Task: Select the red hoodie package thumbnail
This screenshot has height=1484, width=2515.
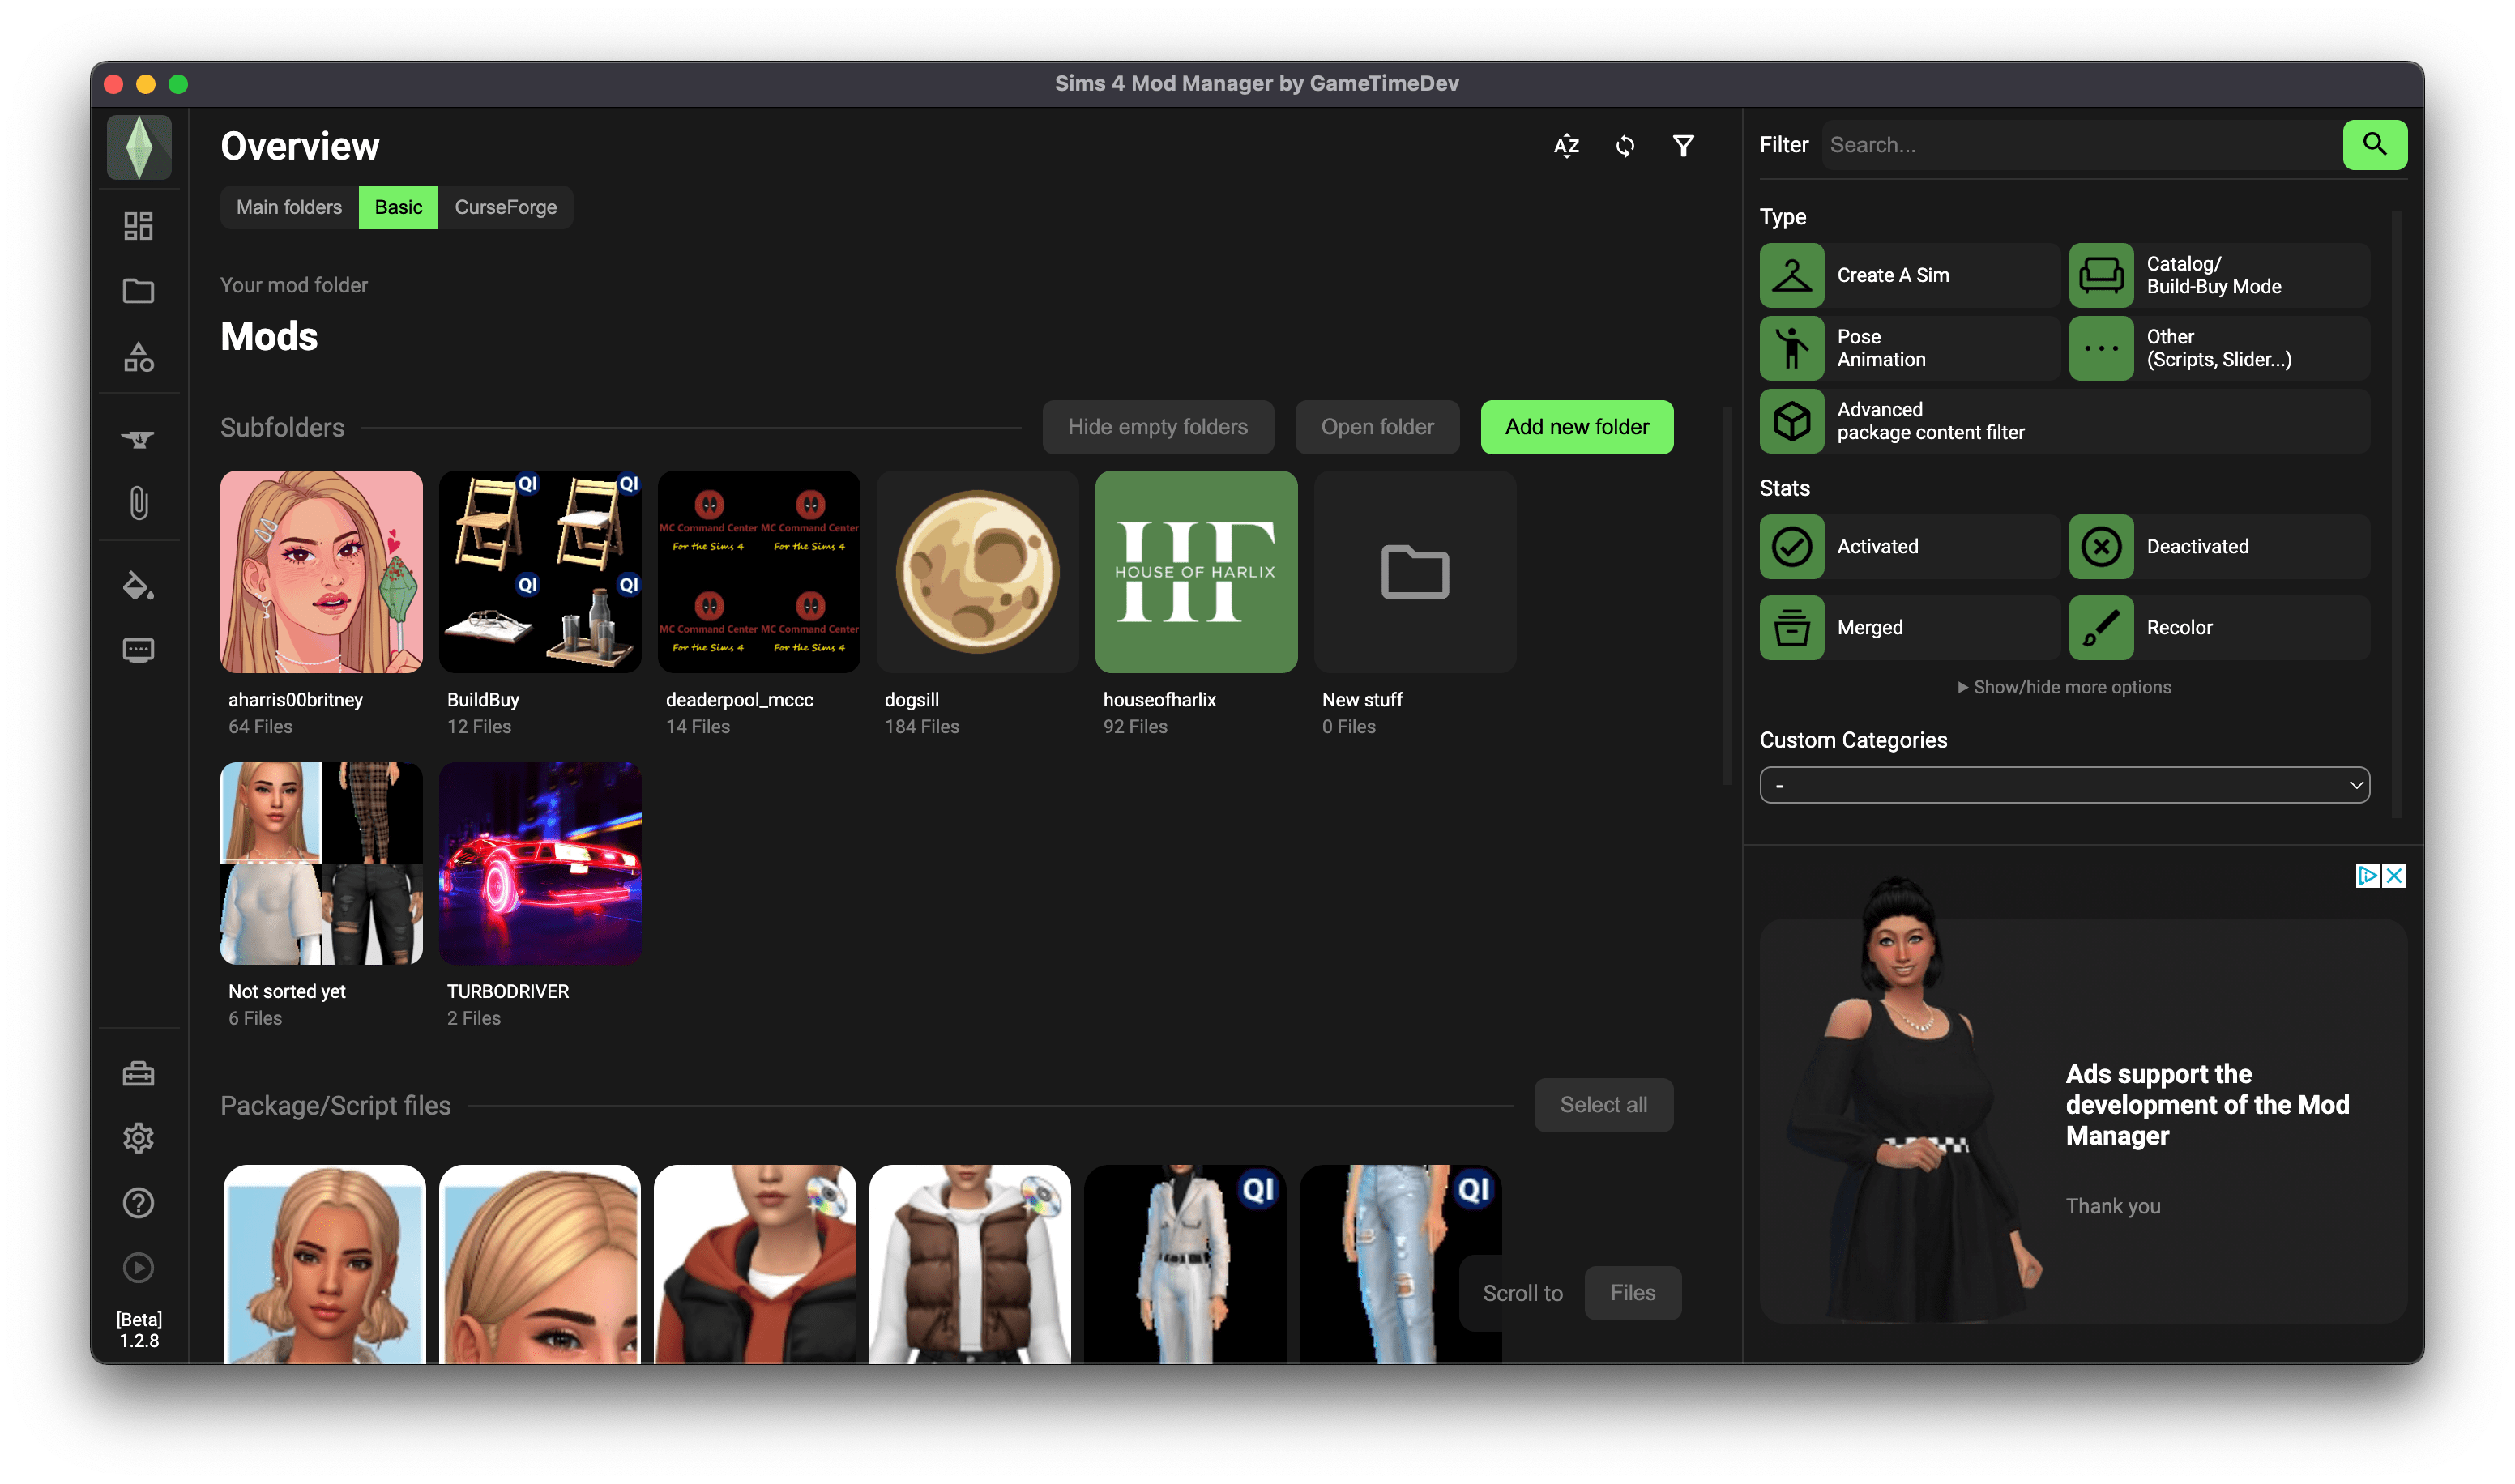Action: pos(755,1264)
